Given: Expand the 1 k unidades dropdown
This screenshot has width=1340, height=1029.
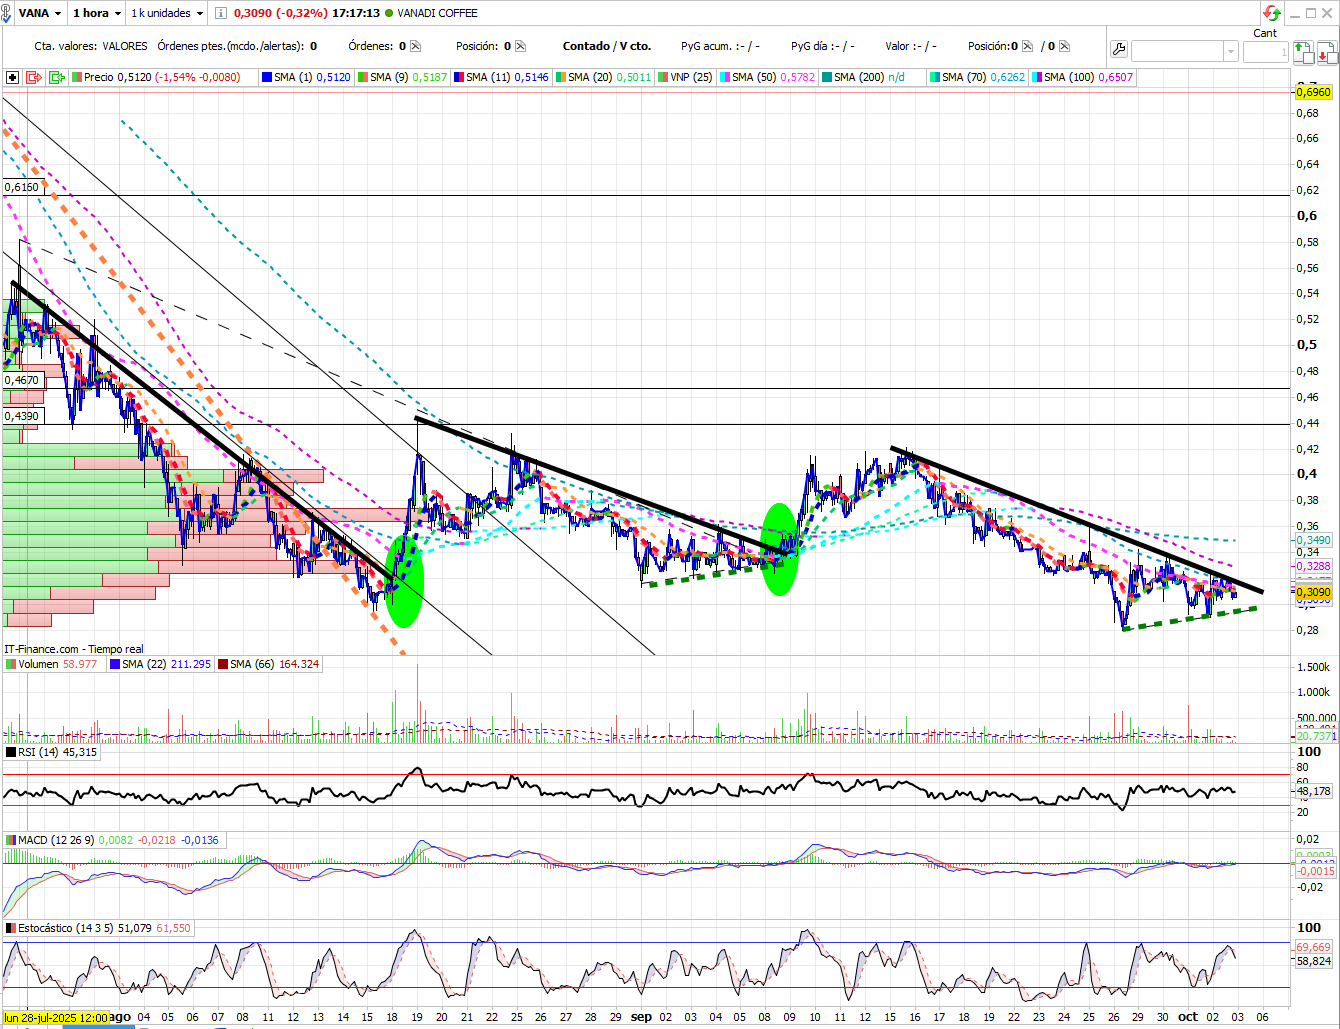Looking at the screenshot, I should click(x=167, y=13).
